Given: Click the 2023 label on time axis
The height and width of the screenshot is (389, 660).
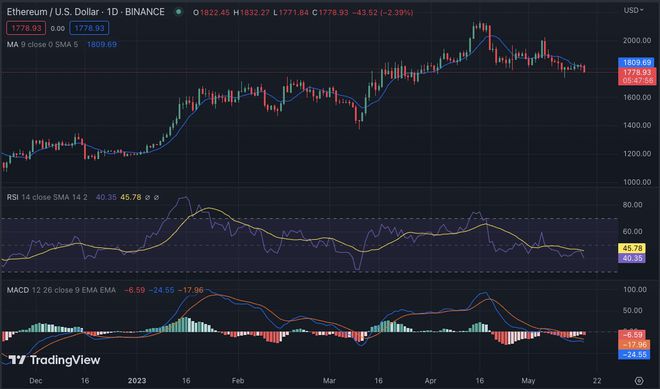Looking at the screenshot, I should [x=137, y=381].
